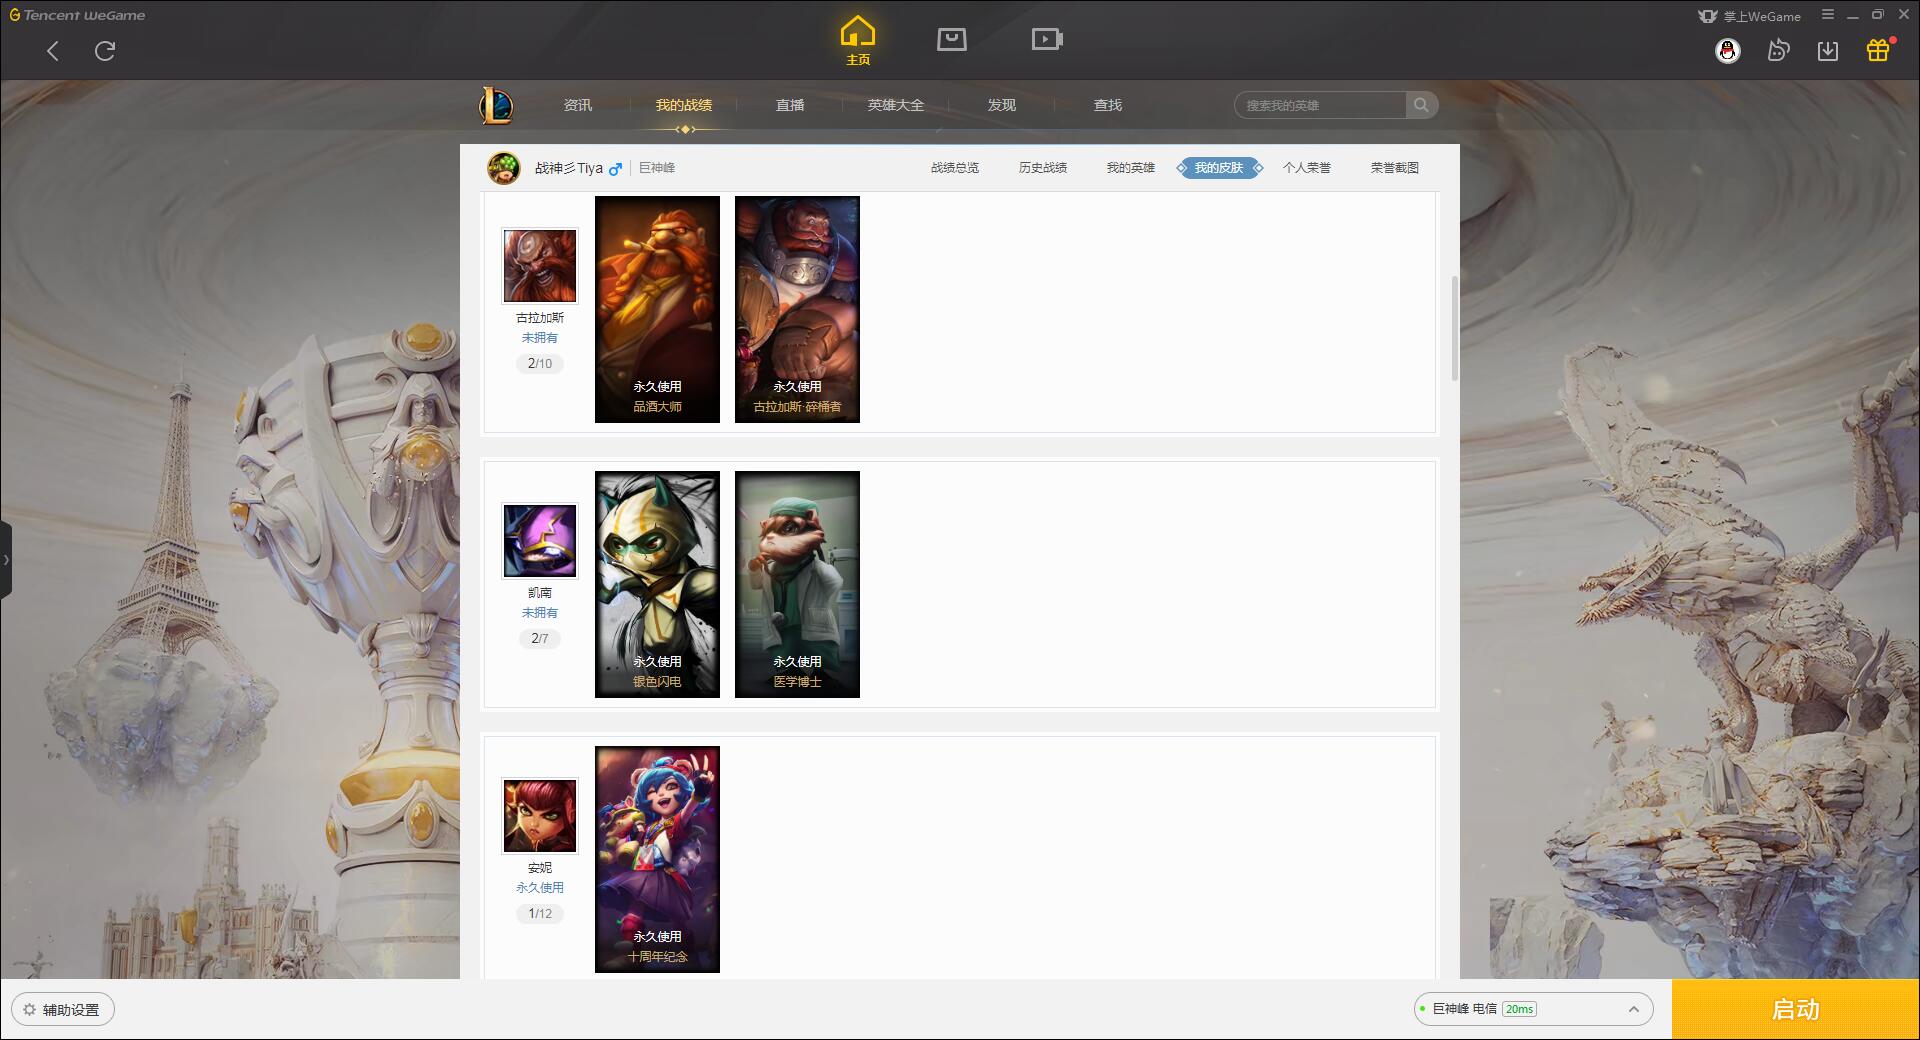The height and width of the screenshot is (1040, 1920).
Task: Open 辅助设置 helper settings
Action: (x=63, y=1010)
